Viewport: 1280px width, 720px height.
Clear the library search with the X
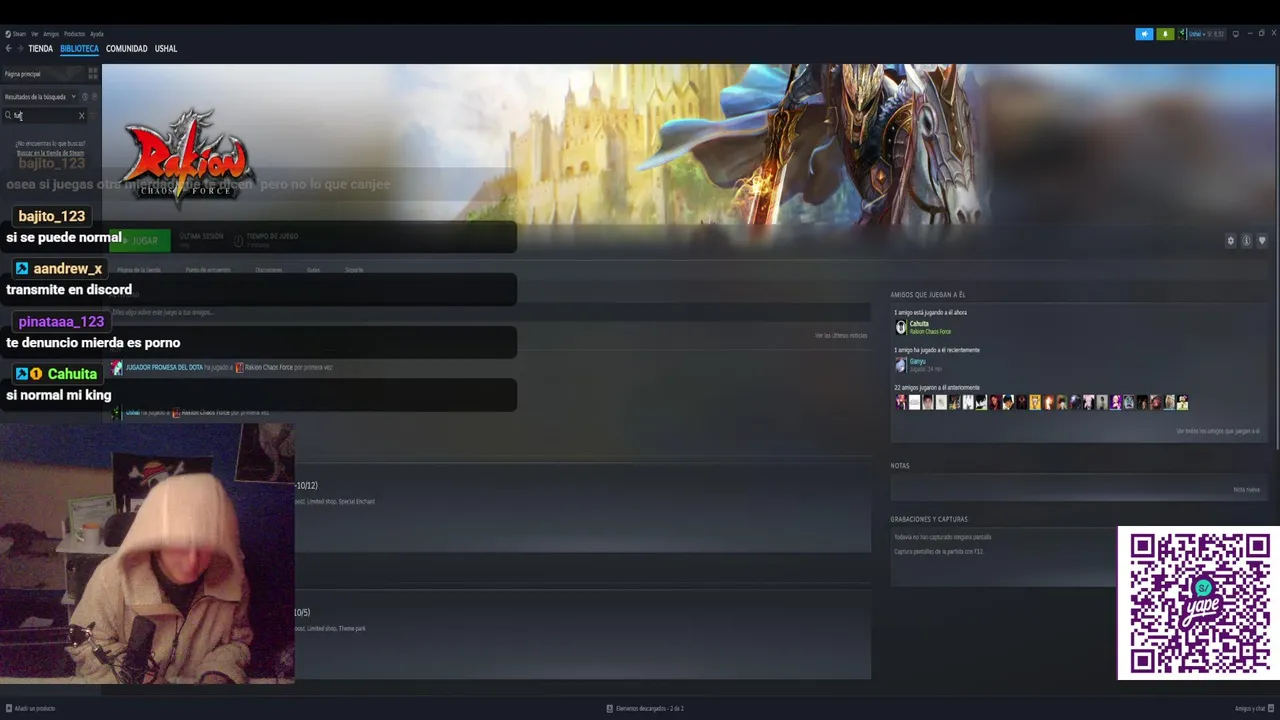tap(82, 116)
